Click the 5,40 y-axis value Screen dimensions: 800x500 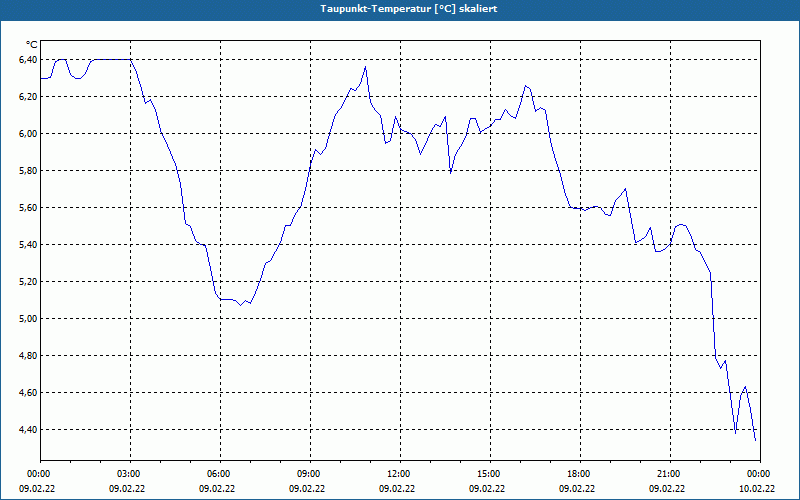pos(28,245)
